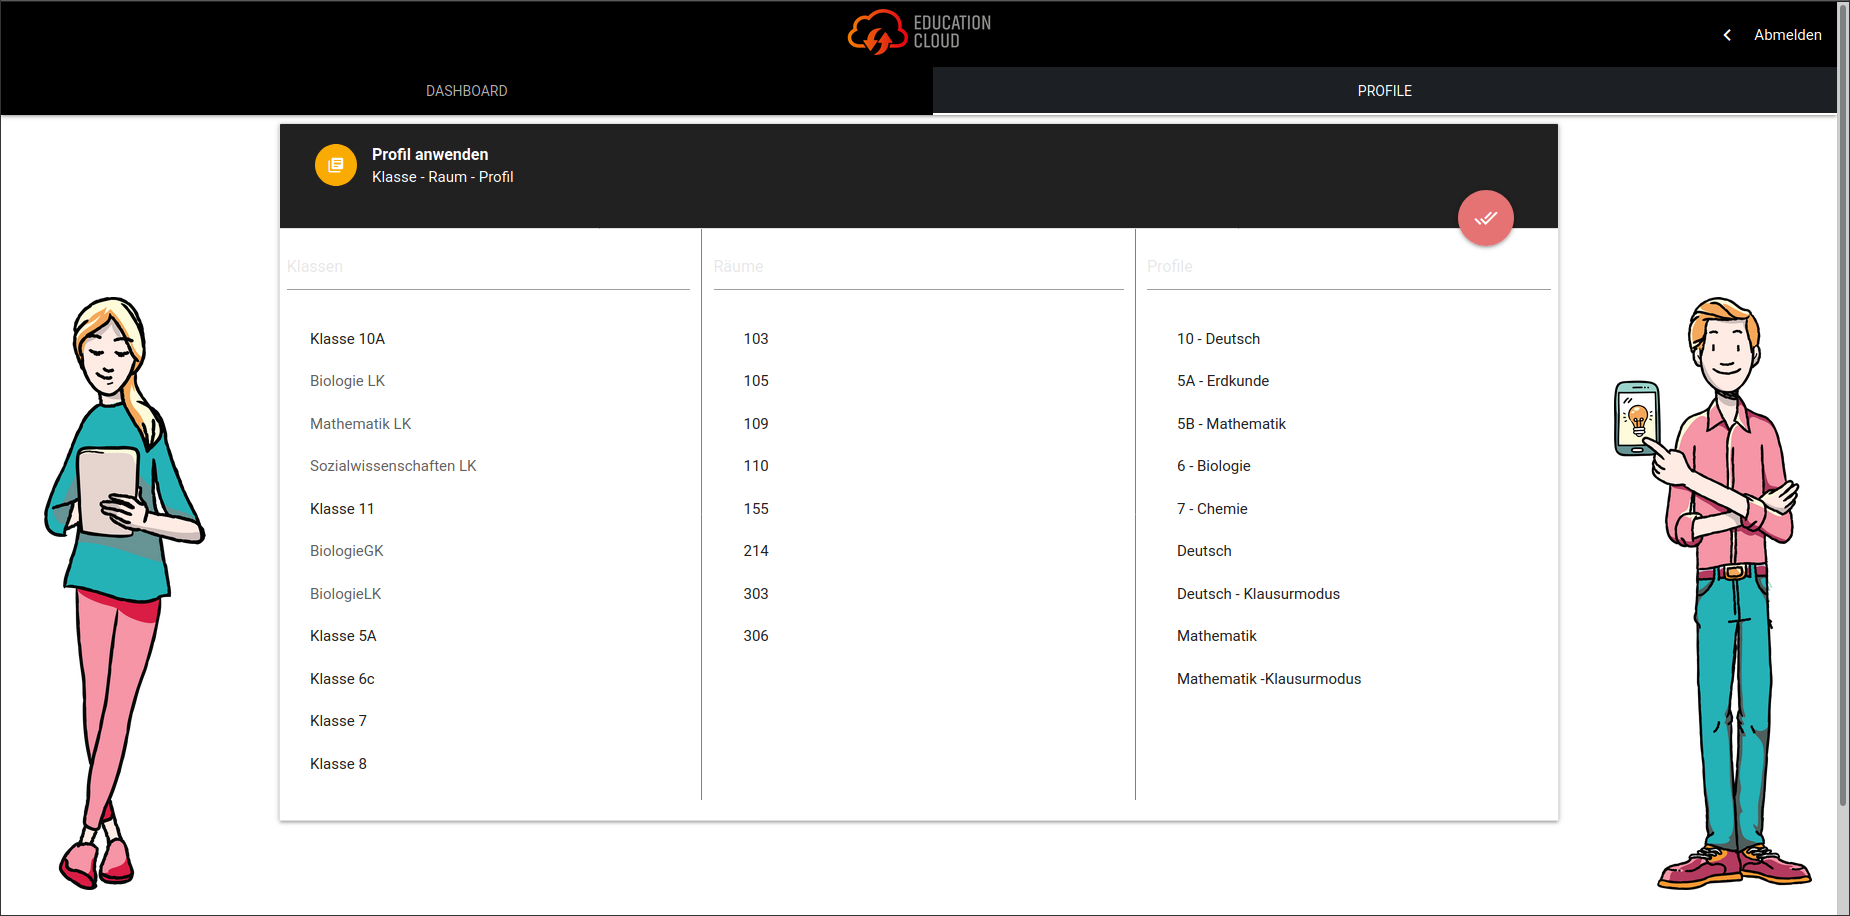Select the Deutsch - Klausurmodus profile

(1258, 593)
